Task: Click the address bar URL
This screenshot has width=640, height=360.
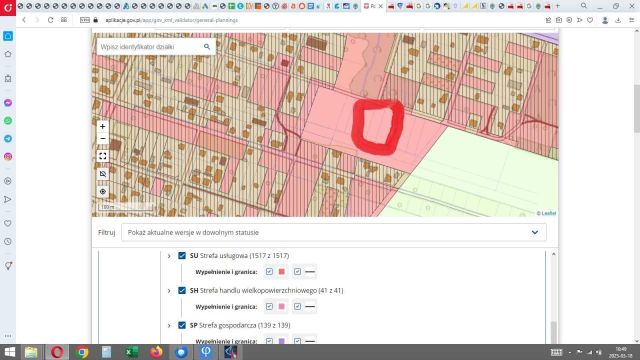Action: pyautogui.click(x=171, y=20)
